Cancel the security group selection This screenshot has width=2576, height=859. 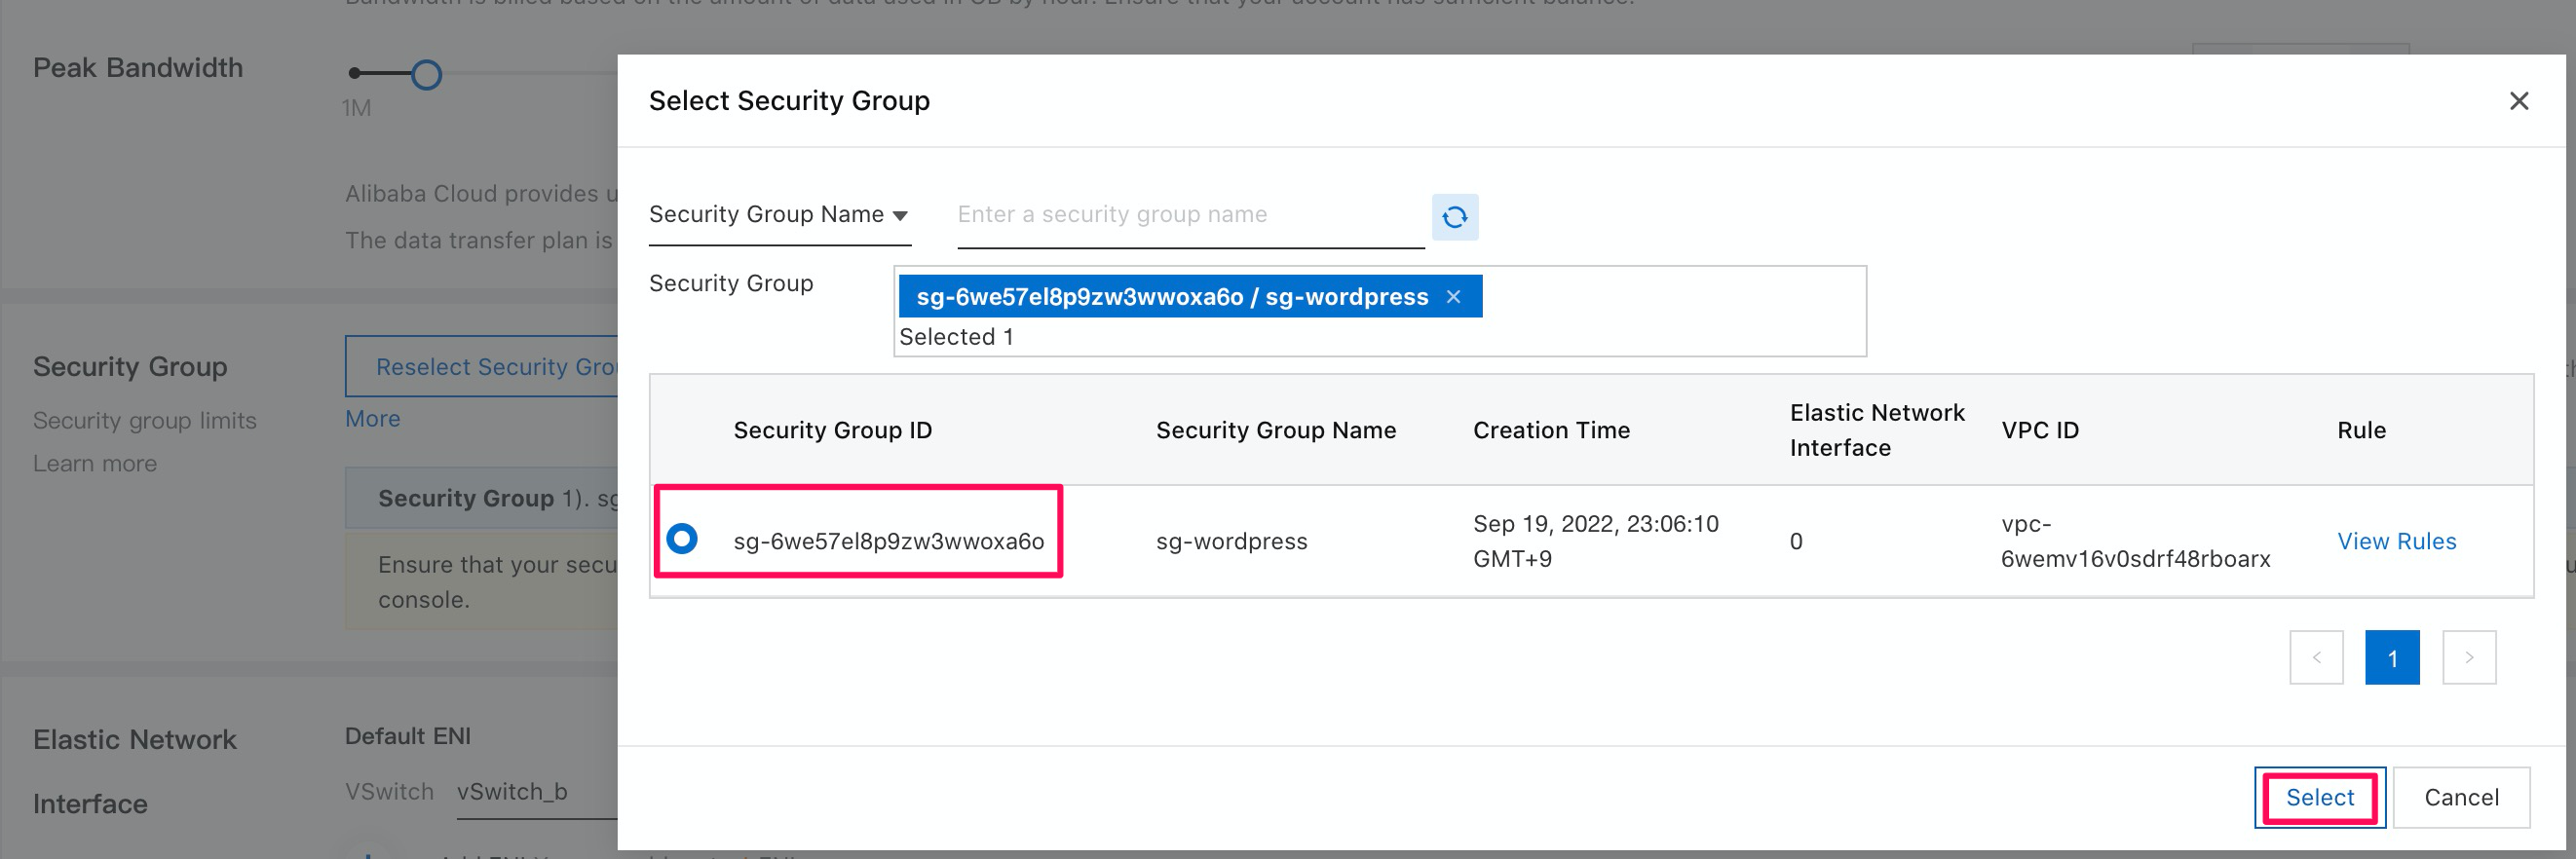pyautogui.click(x=2461, y=797)
